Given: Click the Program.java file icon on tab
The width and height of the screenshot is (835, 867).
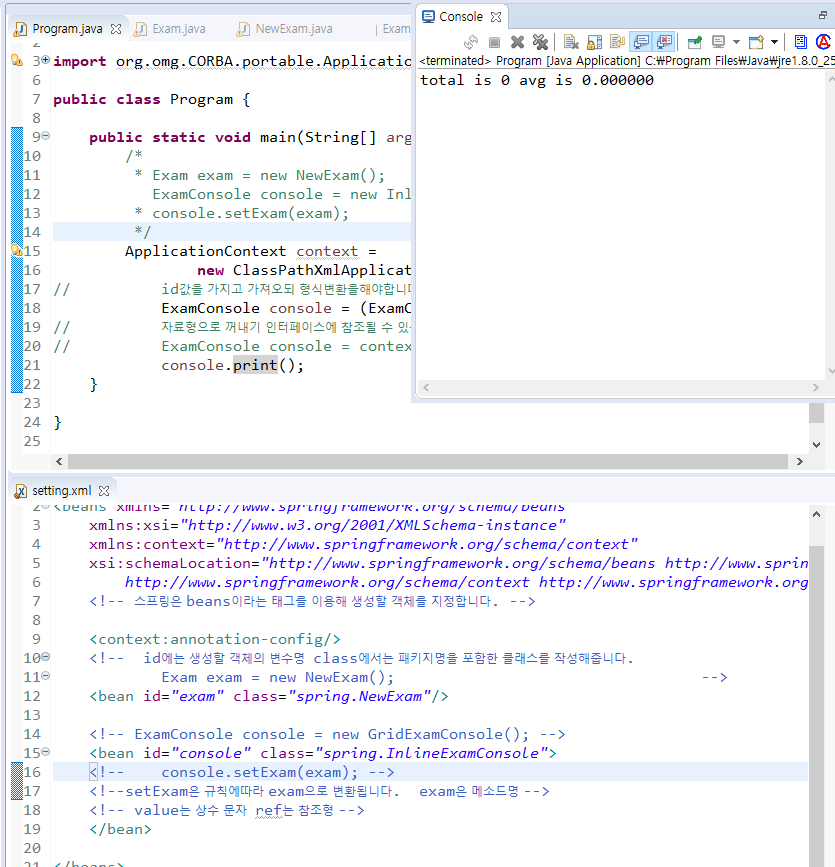Looking at the screenshot, I should [x=20, y=29].
